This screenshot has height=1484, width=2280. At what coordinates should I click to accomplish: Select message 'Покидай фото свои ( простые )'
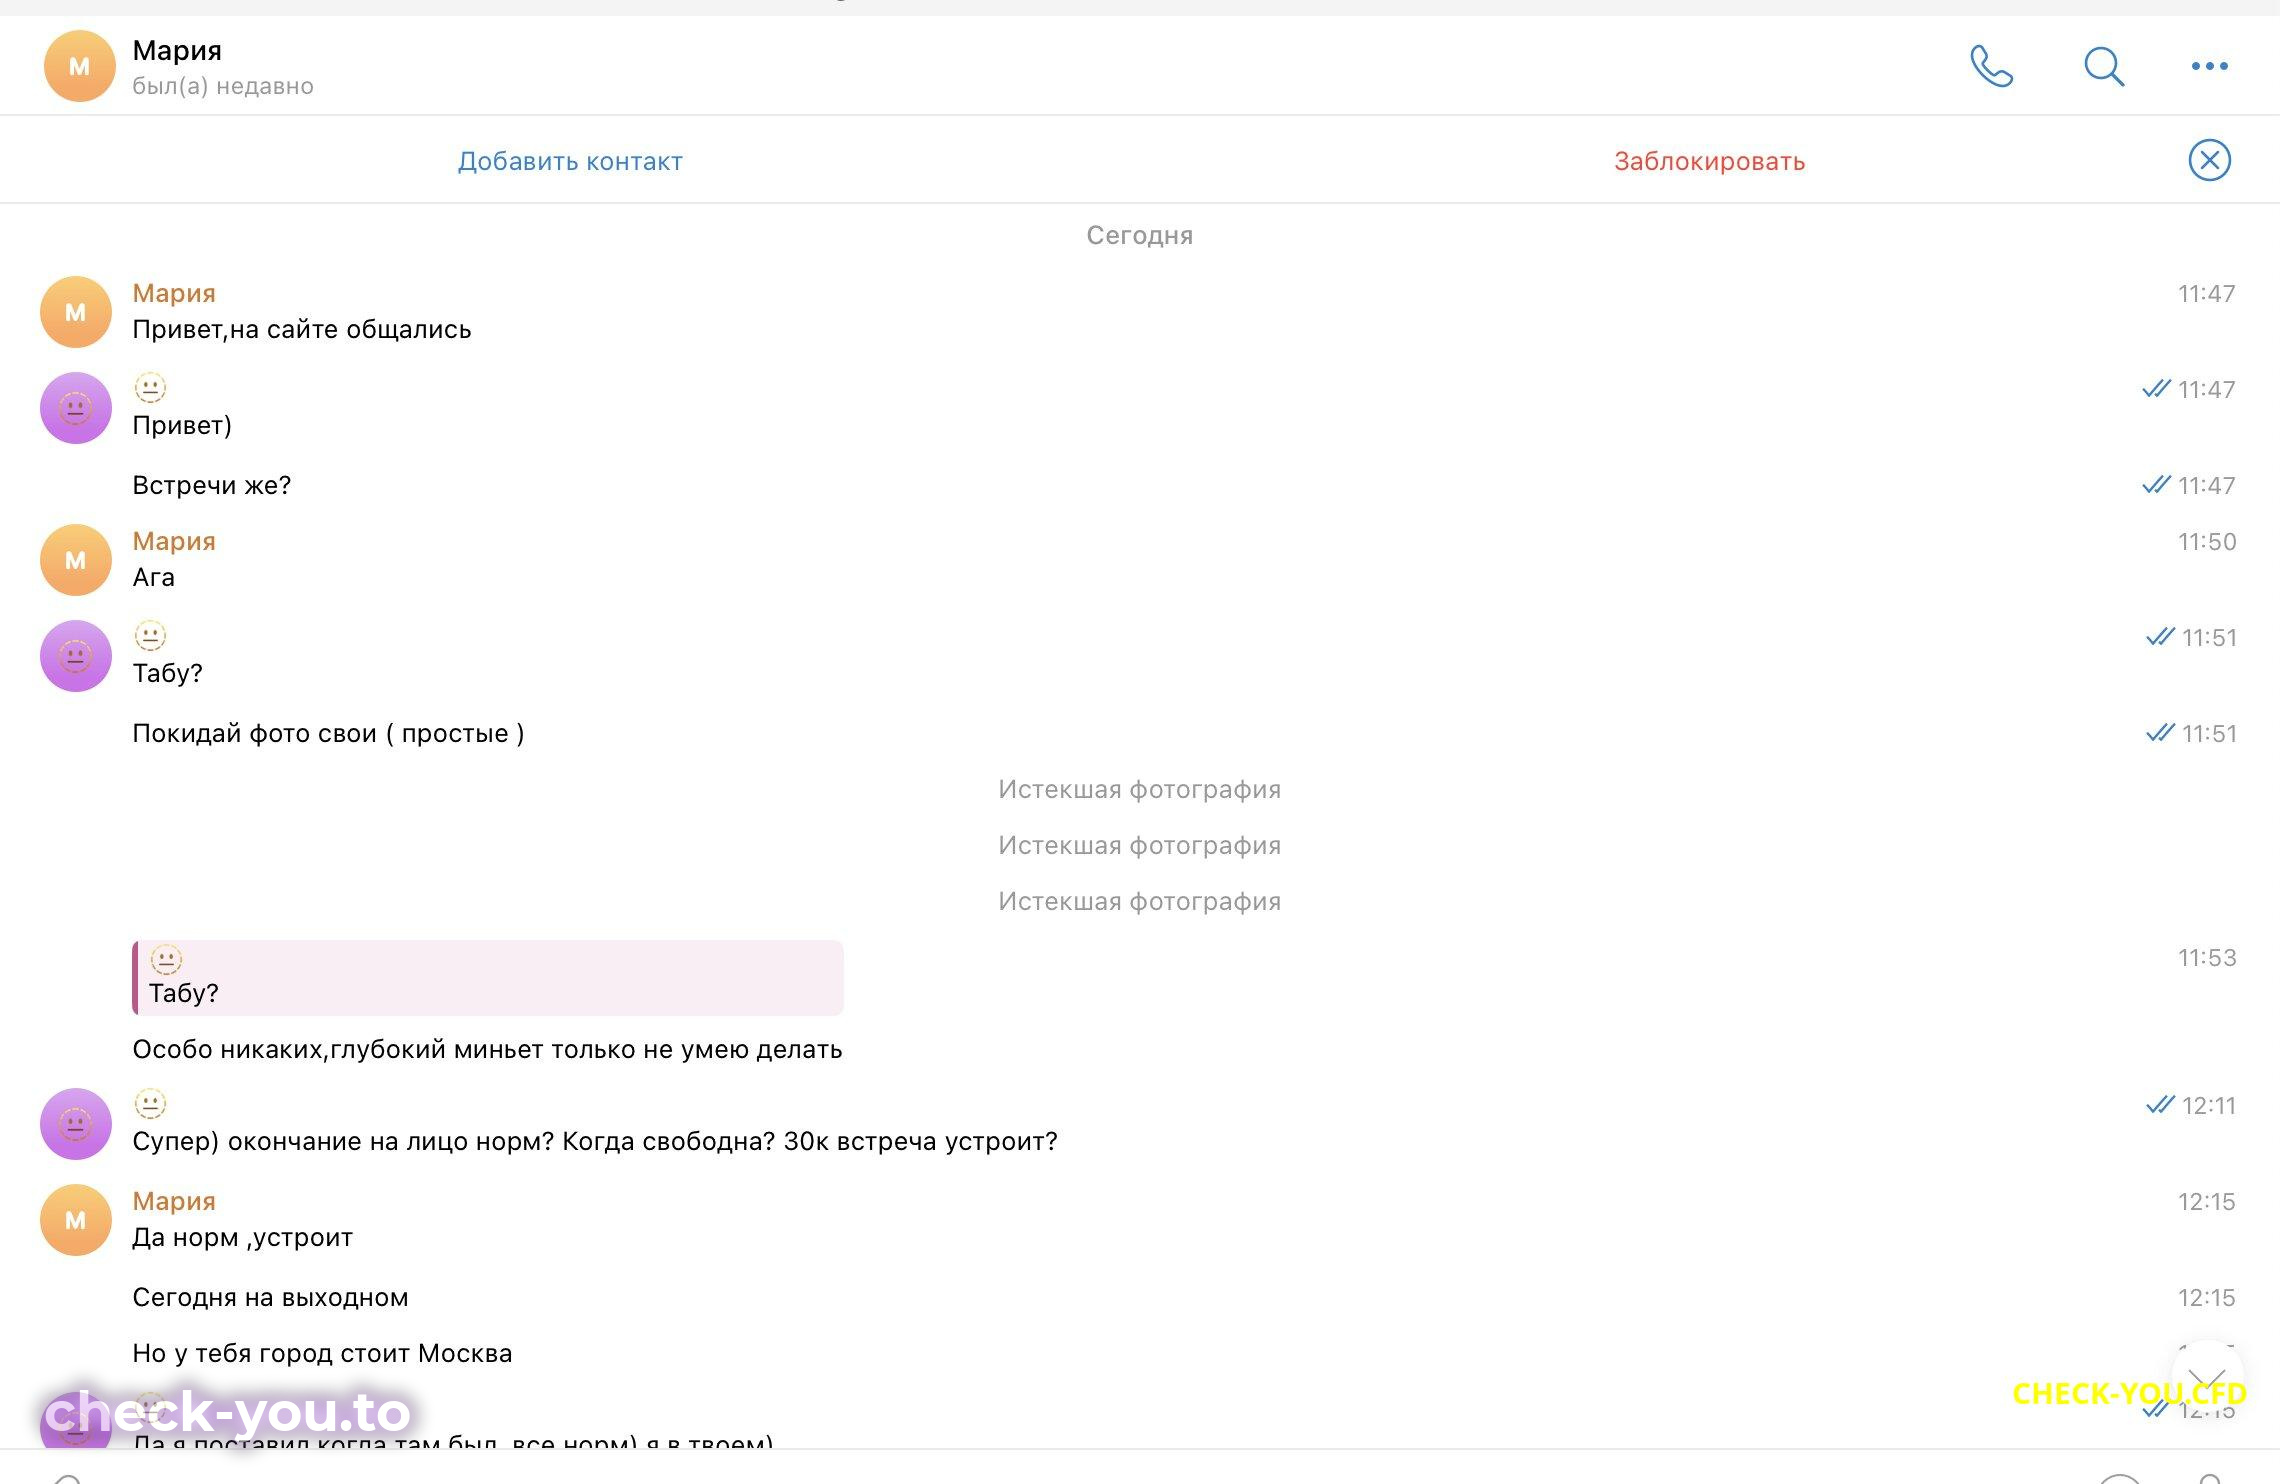328,733
